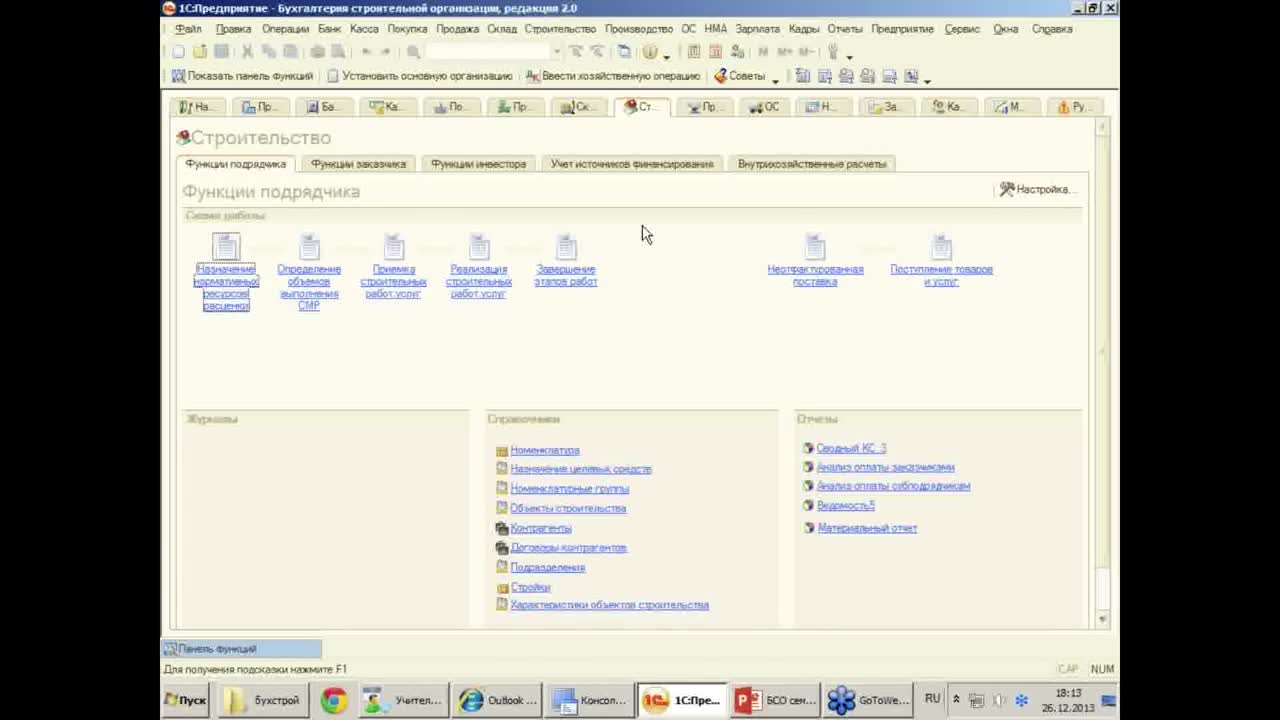Click Ввести хозяйственную операцию button
1280x720 pixels.
coord(613,76)
